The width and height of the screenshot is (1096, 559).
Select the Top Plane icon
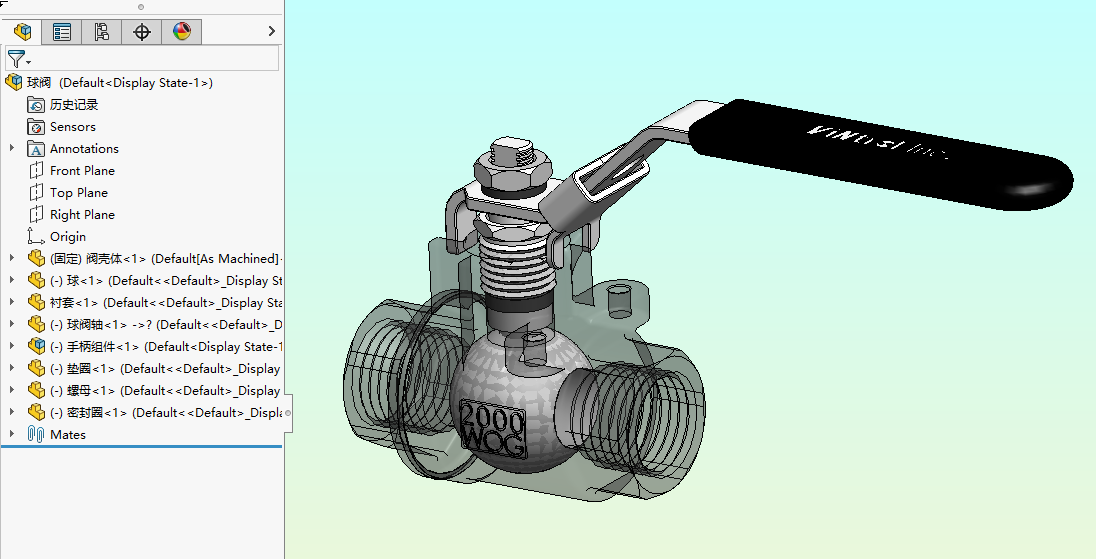(x=36, y=193)
